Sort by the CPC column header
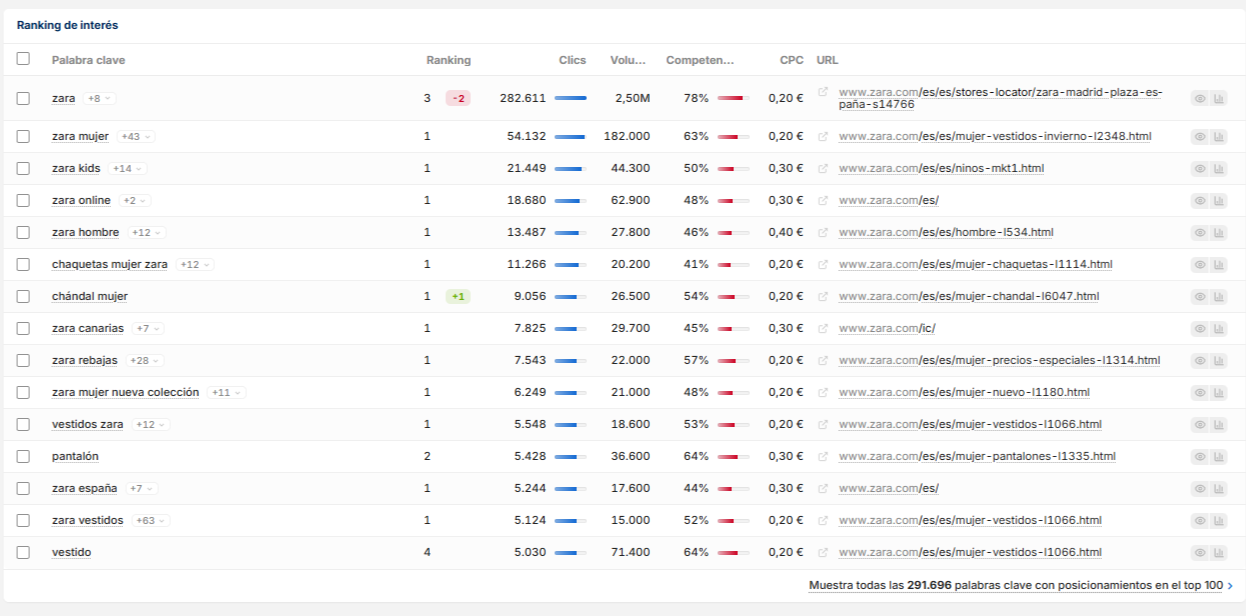 point(791,60)
